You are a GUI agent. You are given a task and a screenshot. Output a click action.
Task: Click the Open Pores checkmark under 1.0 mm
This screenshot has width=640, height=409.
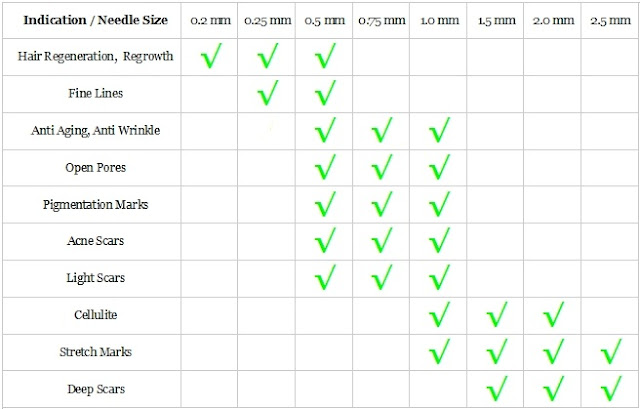437,167
